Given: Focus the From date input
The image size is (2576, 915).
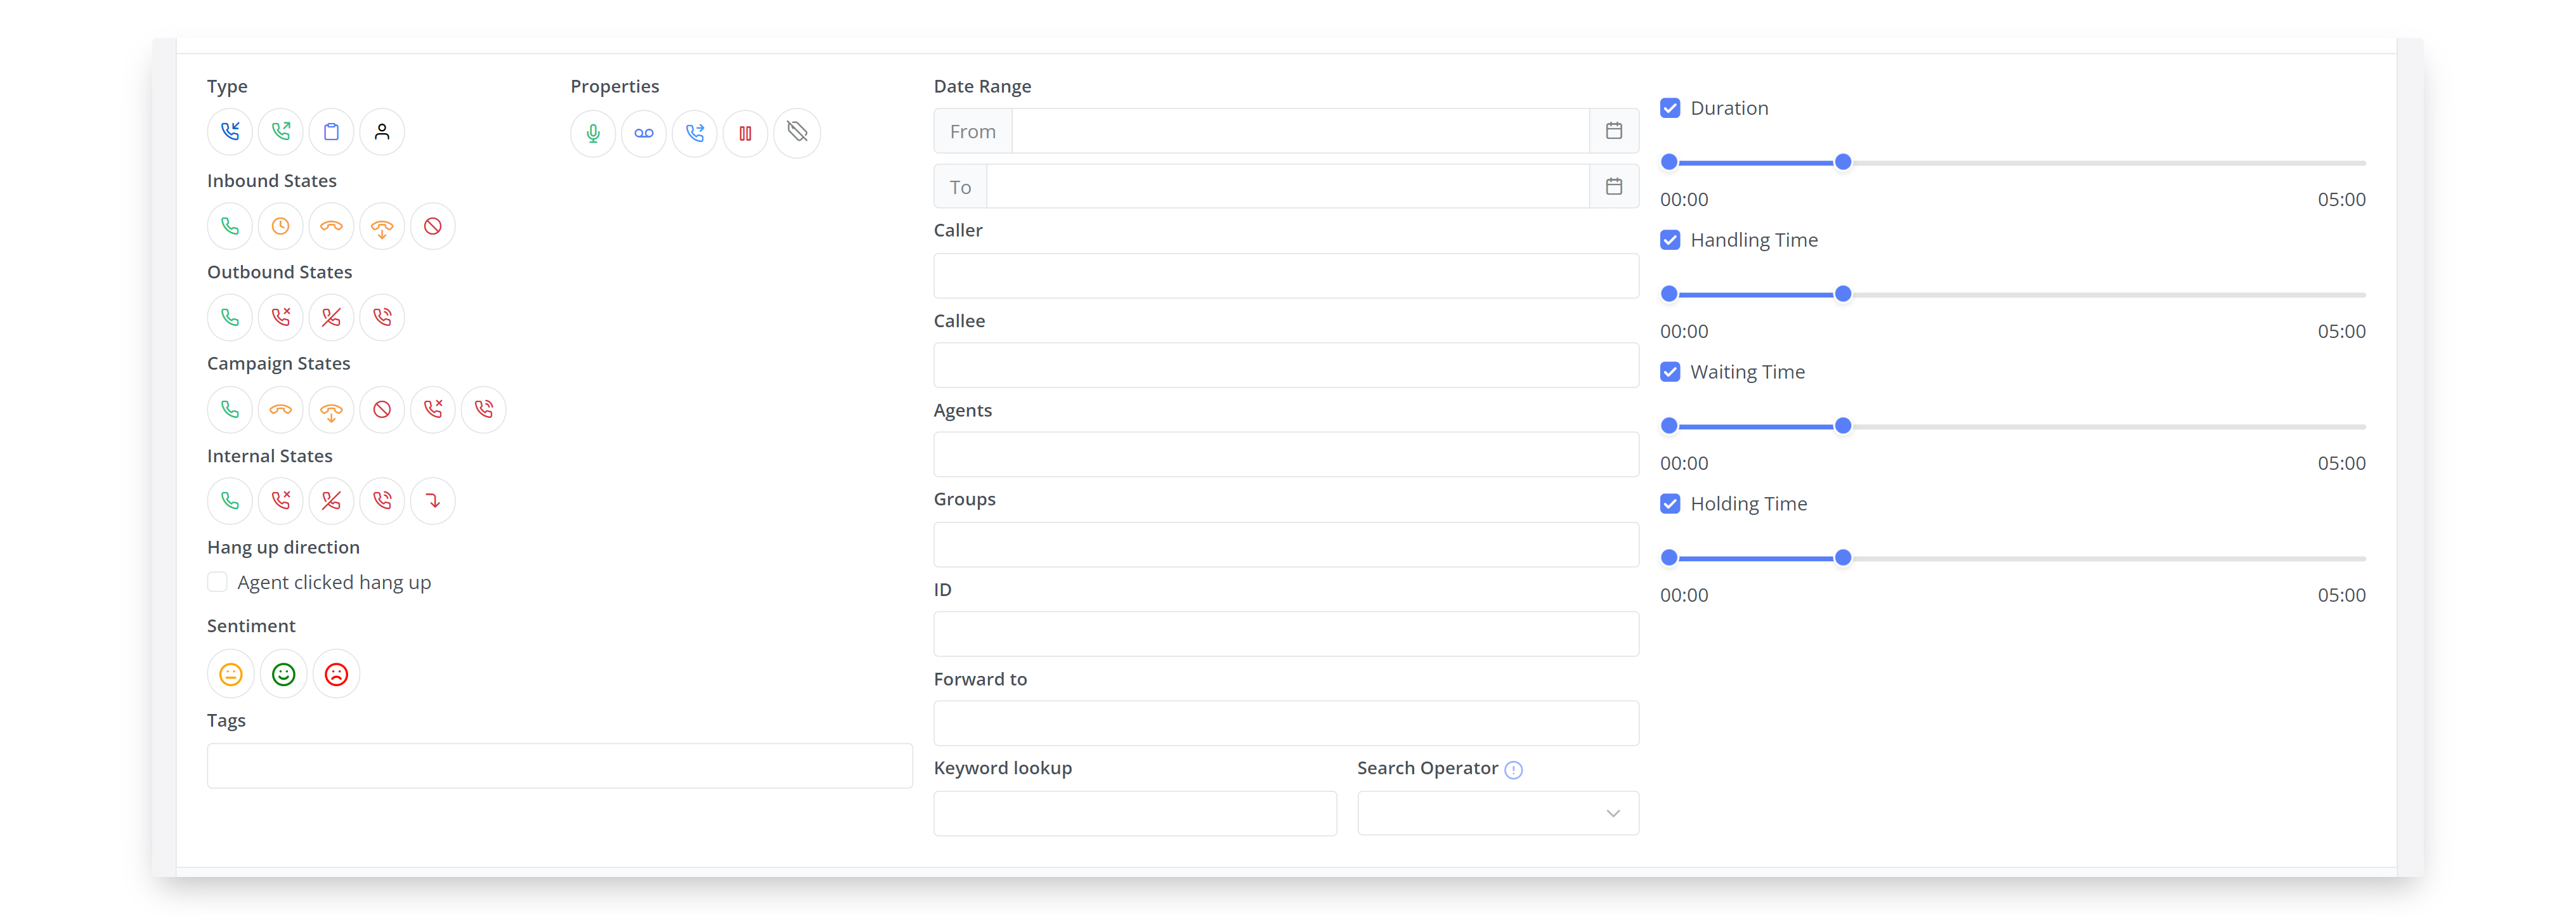Looking at the screenshot, I should pyautogui.click(x=1301, y=131).
